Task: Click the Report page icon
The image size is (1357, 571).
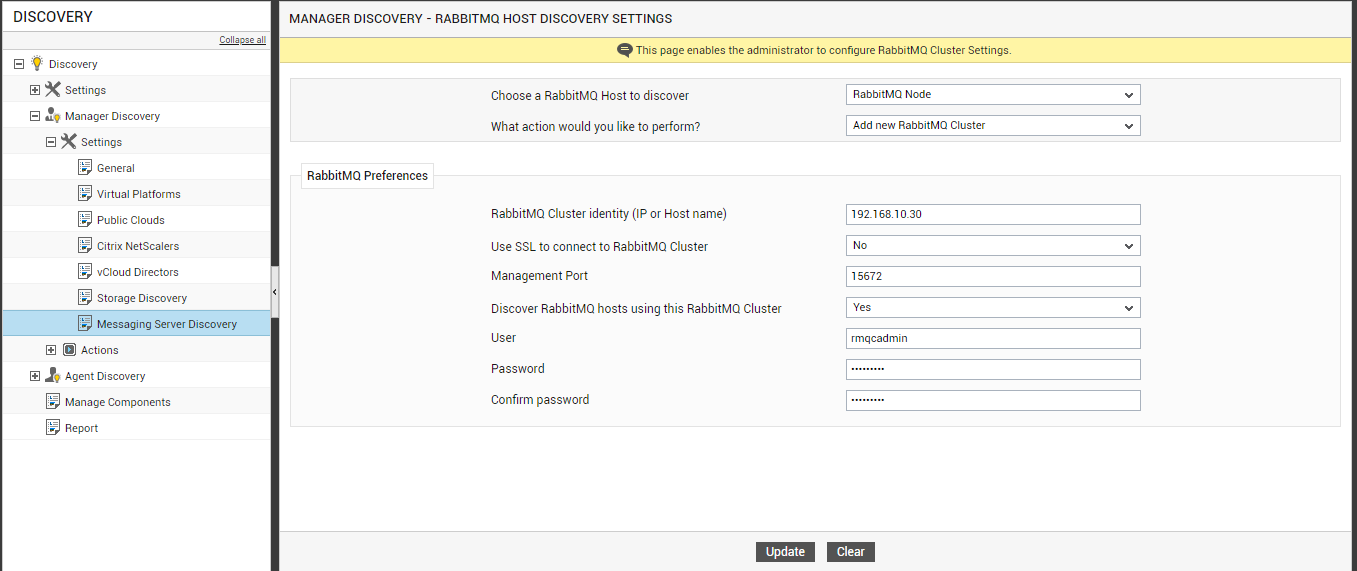Action: point(53,427)
